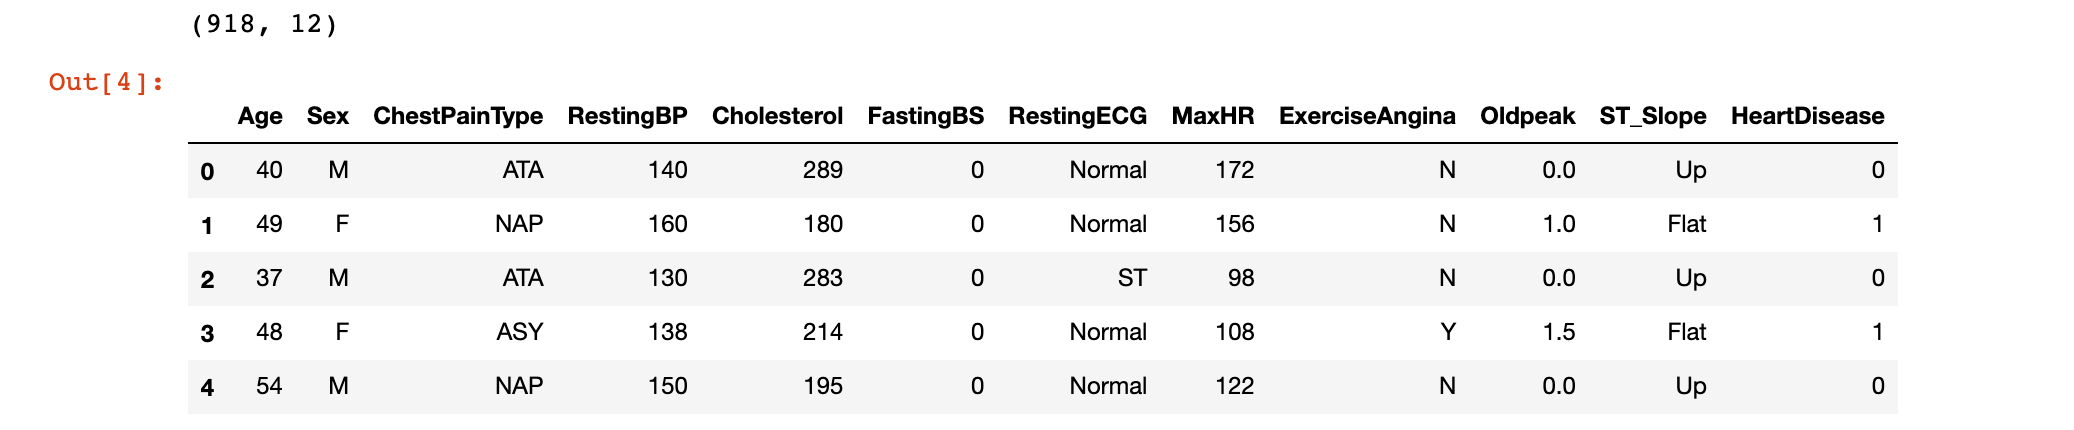Click the MaxHR column header
Screen dimensions: 2074x430
tap(1212, 116)
